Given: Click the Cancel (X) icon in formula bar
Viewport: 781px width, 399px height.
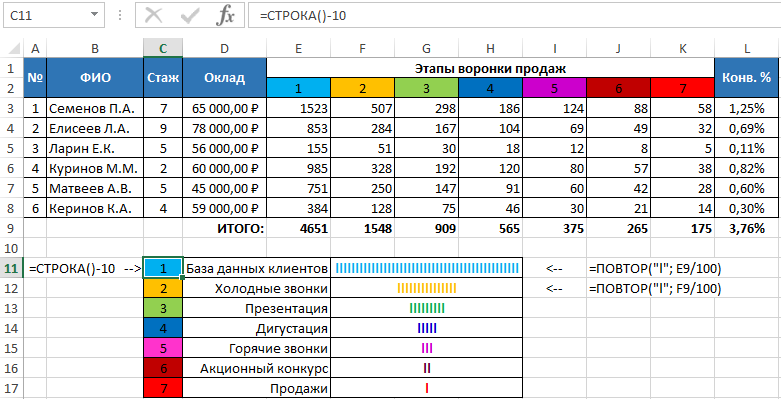Looking at the screenshot, I should (x=153, y=16).
